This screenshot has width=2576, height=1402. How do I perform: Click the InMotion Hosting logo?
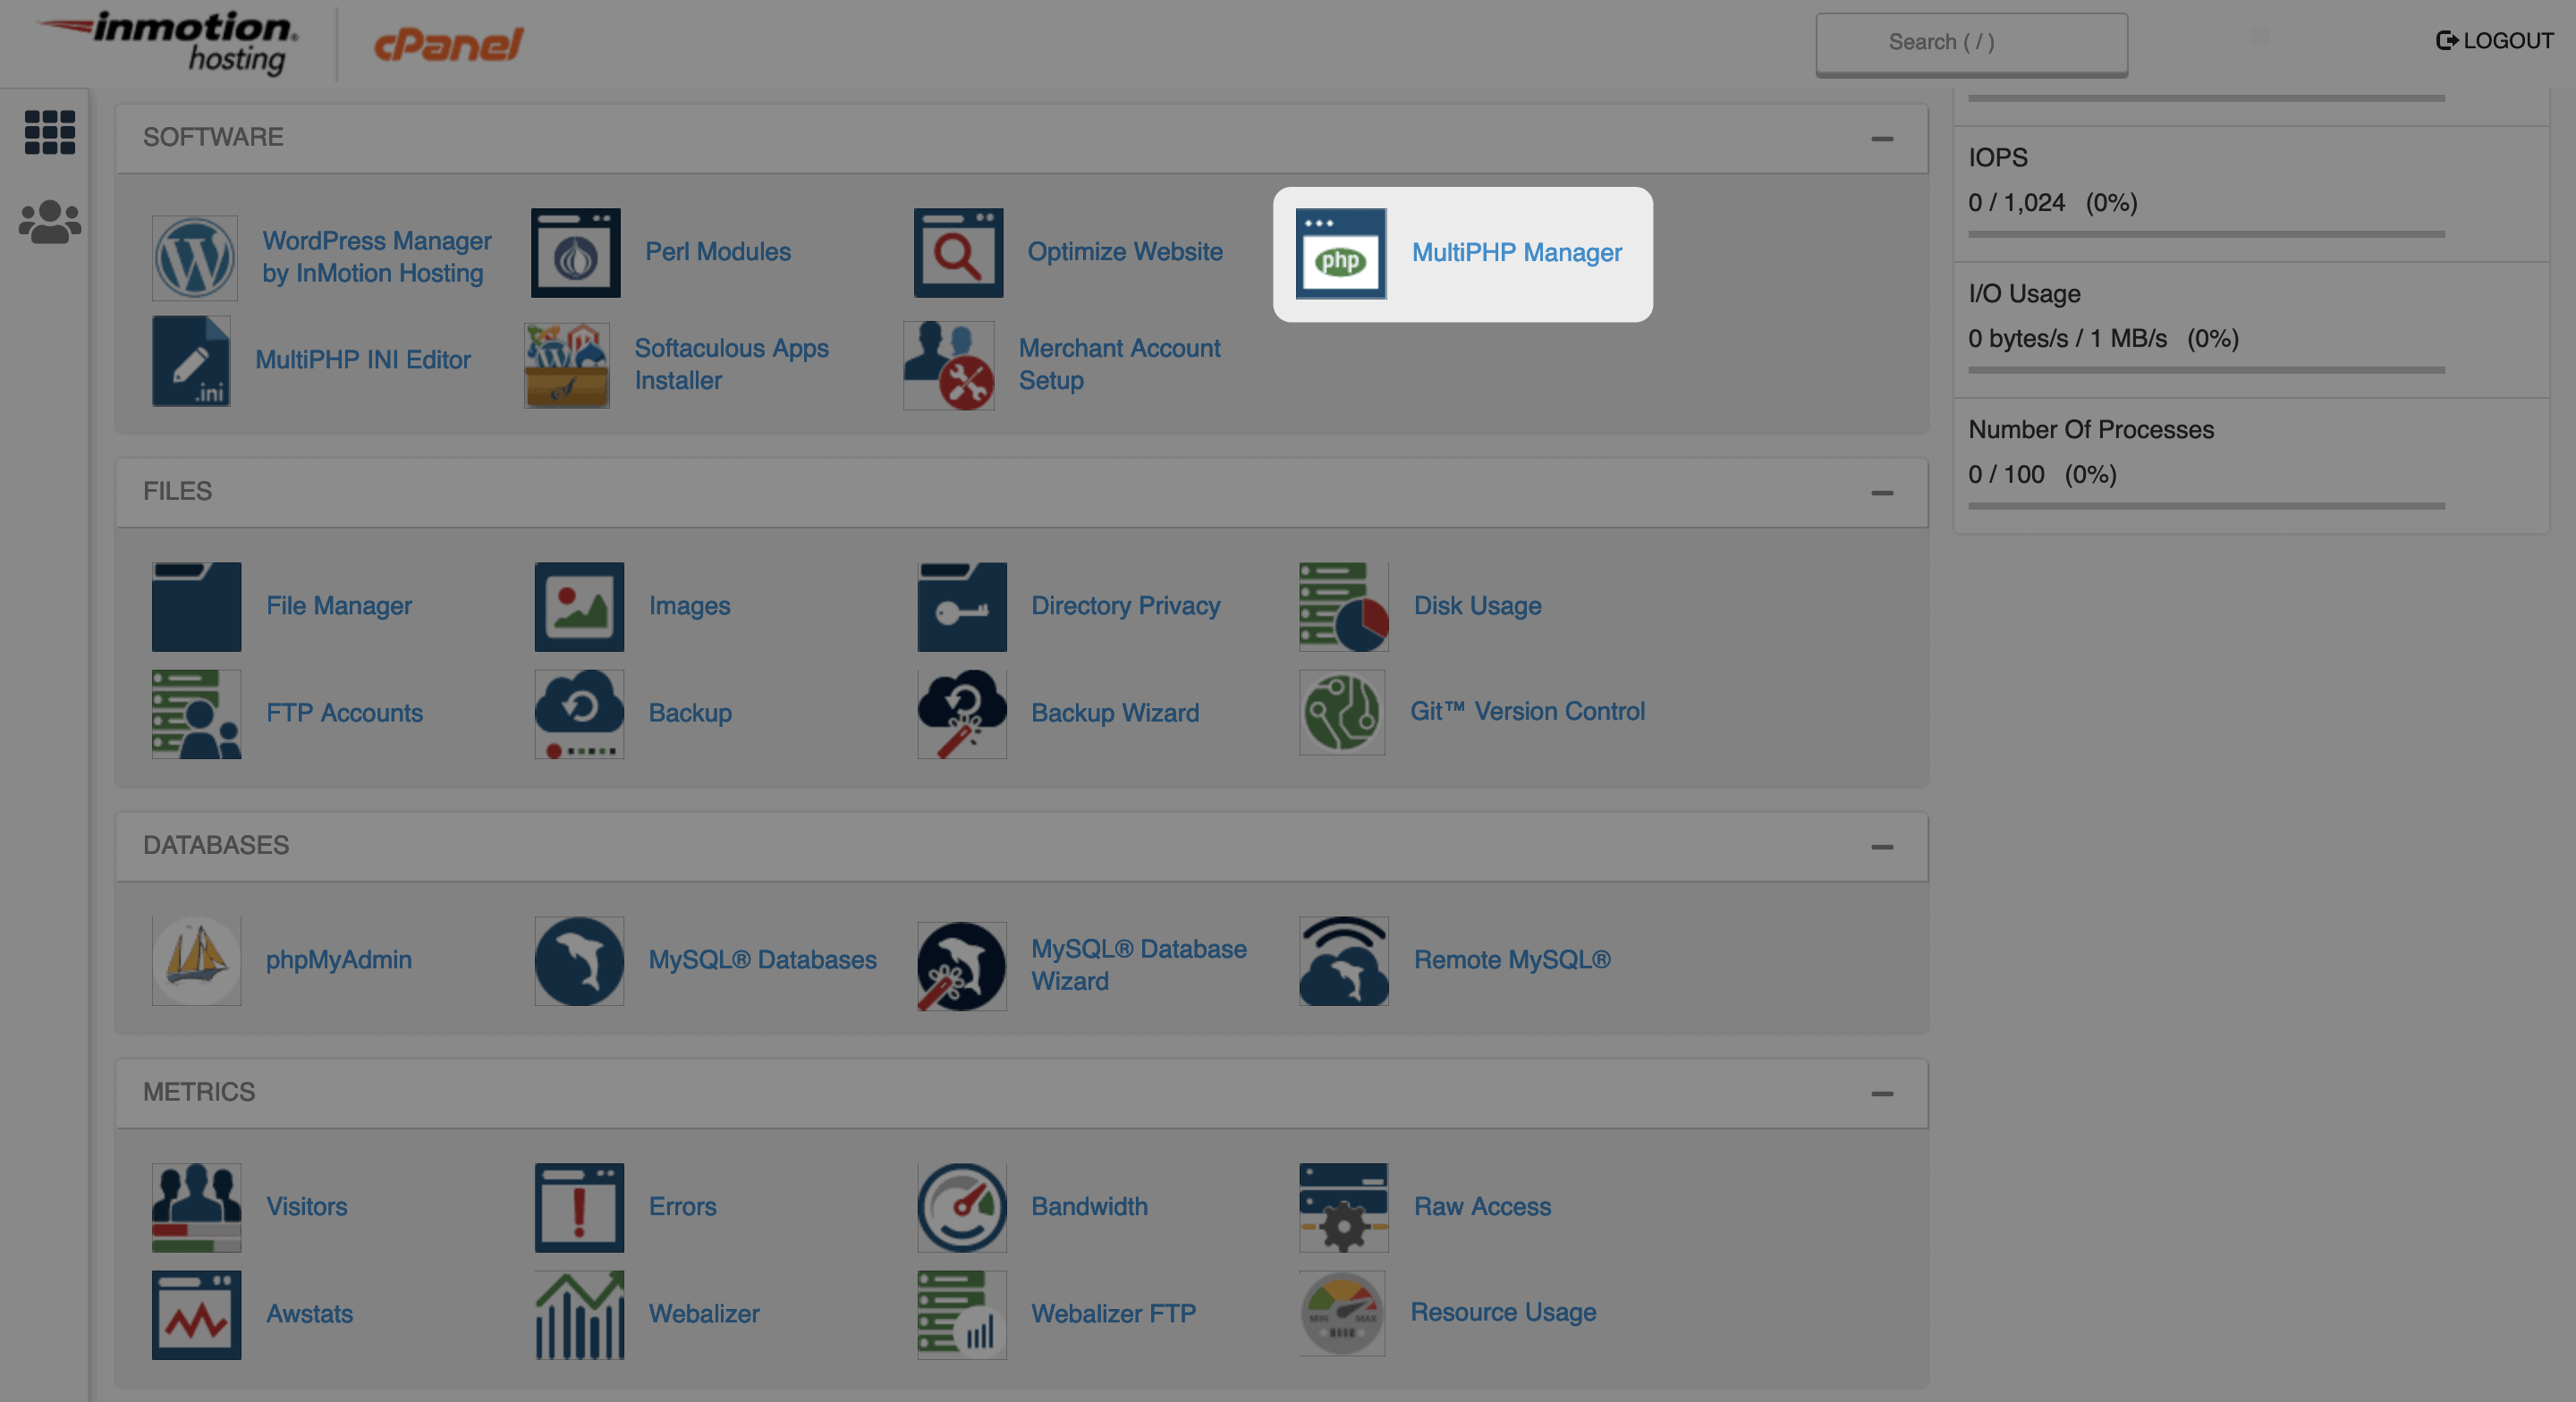tap(168, 42)
